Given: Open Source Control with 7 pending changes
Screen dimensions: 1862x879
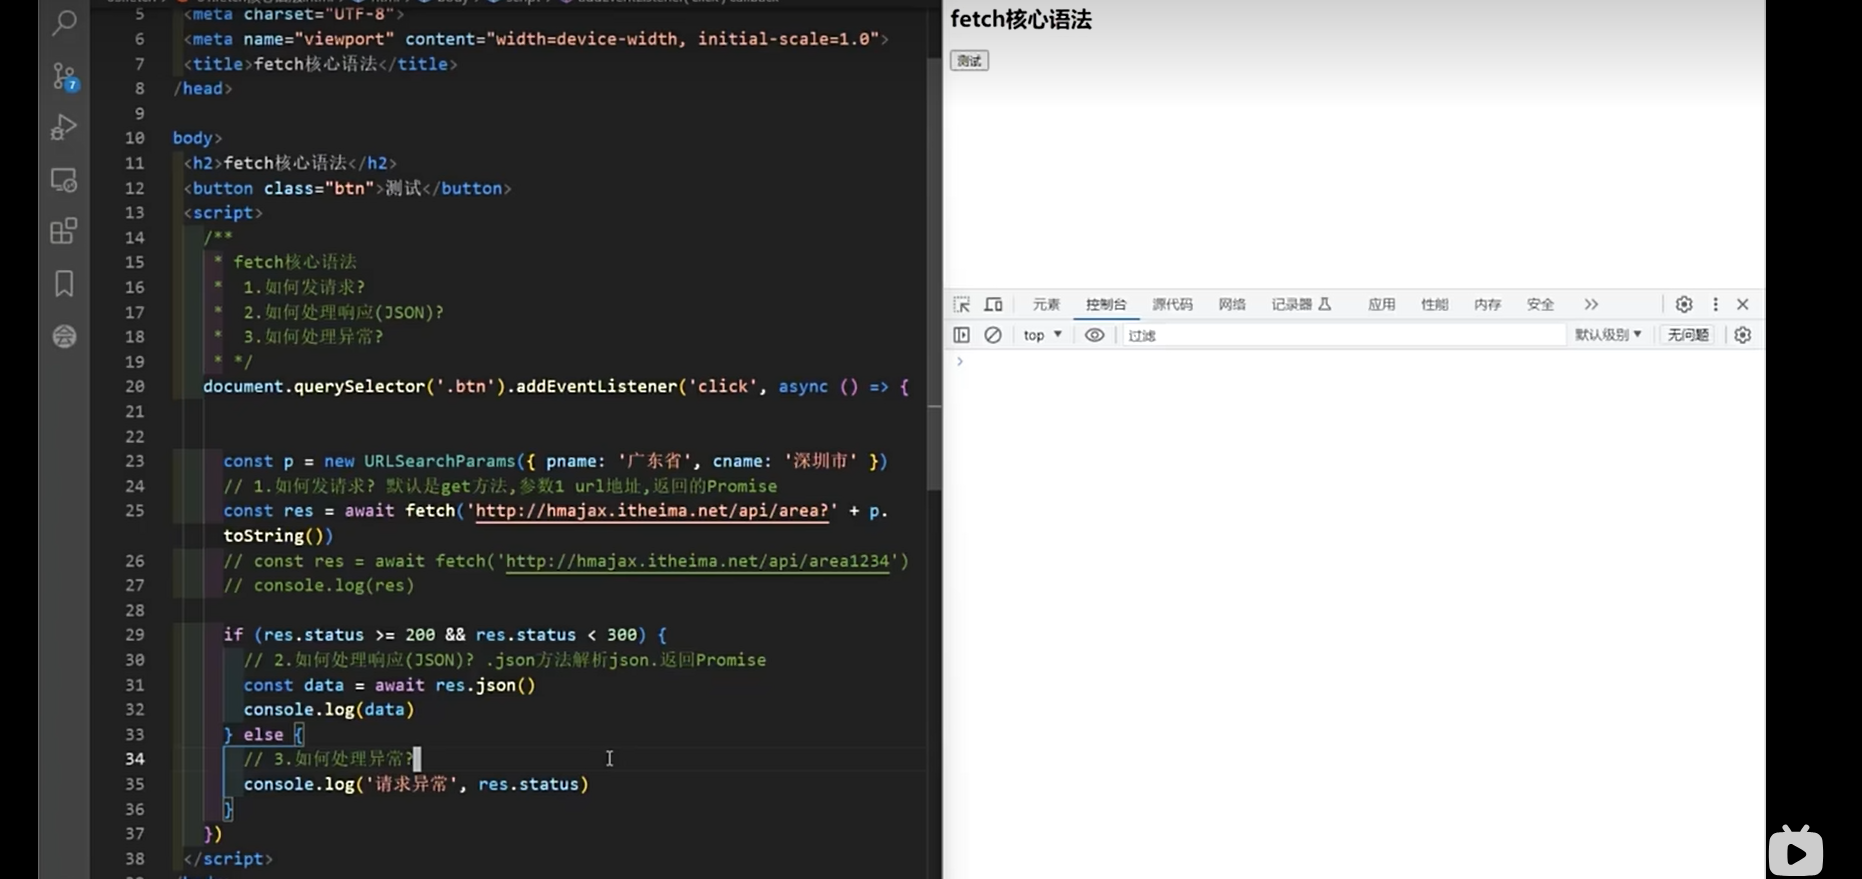Looking at the screenshot, I should (x=64, y=76).
